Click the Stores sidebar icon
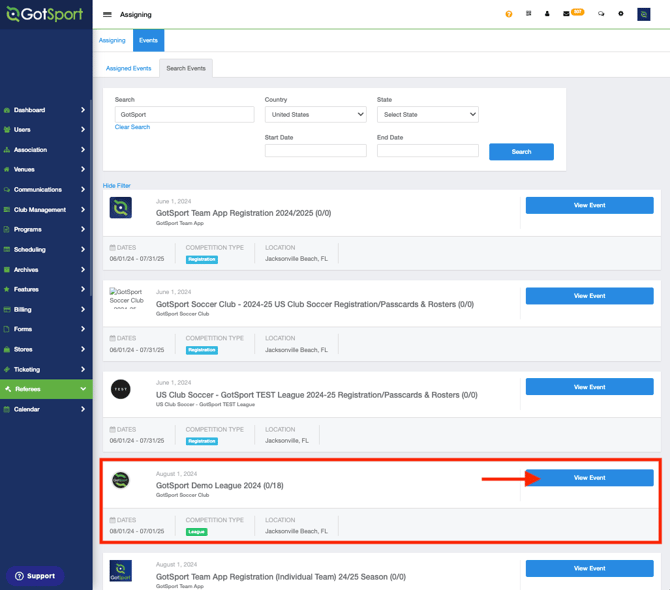Image resolution: width=670 pixels, height=590 pixels. click(7, 349)
